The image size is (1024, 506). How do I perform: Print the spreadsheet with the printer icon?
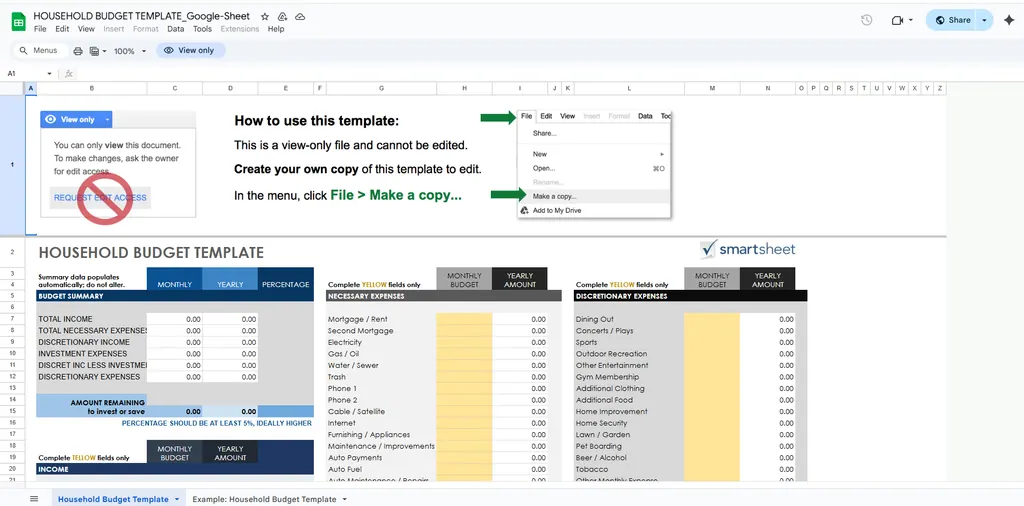(76, 51)
